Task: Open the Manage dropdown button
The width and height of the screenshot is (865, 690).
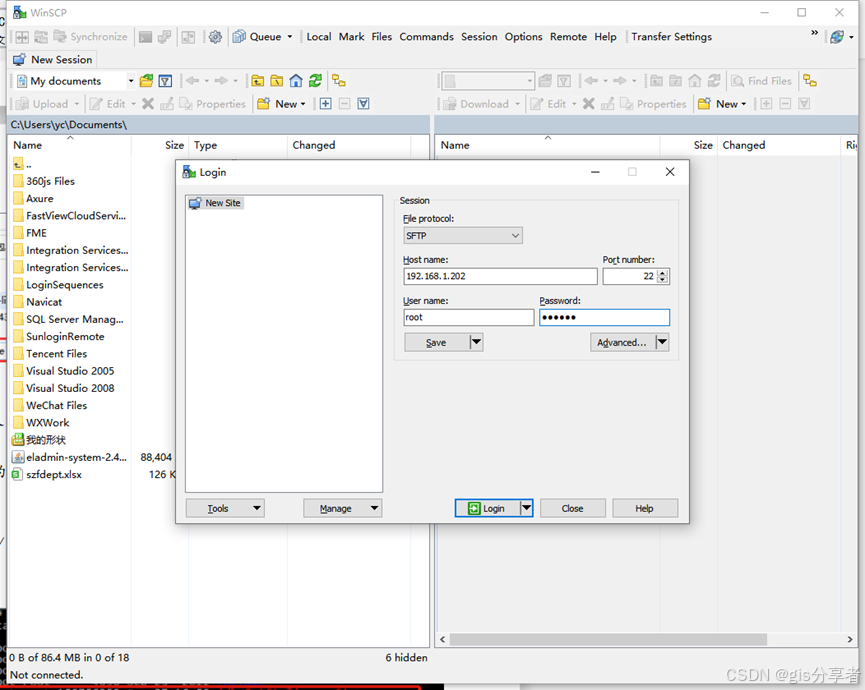Action: point(343,509)
